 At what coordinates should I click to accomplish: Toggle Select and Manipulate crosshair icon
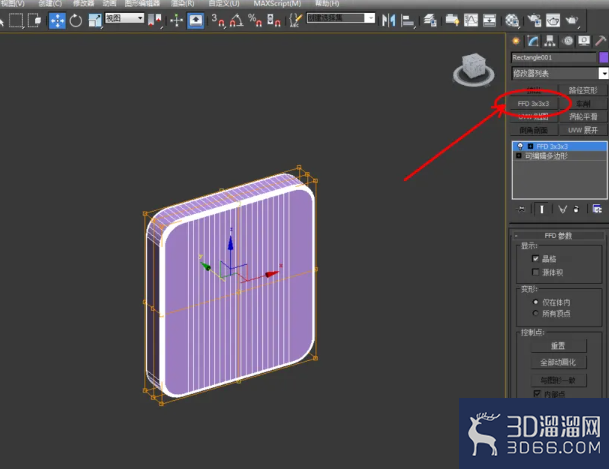[176, 20]
